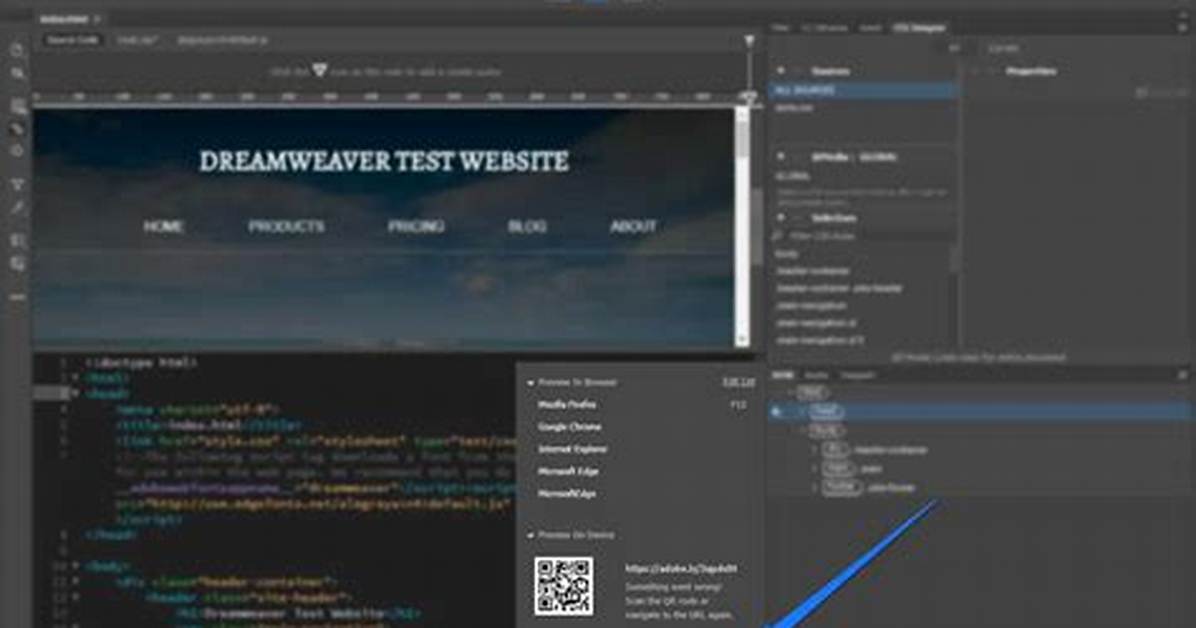Click the add element plus beside head tag

(776, 412)
